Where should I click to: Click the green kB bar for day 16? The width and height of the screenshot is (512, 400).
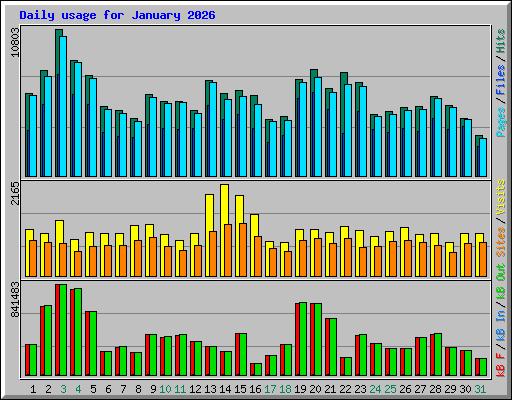[258, 370]
